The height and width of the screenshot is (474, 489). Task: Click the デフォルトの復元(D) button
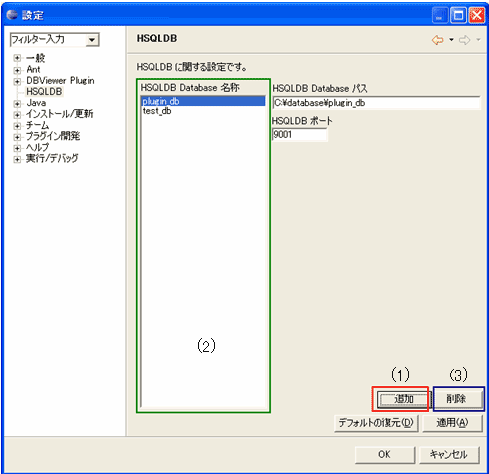(x=376, y=423)
